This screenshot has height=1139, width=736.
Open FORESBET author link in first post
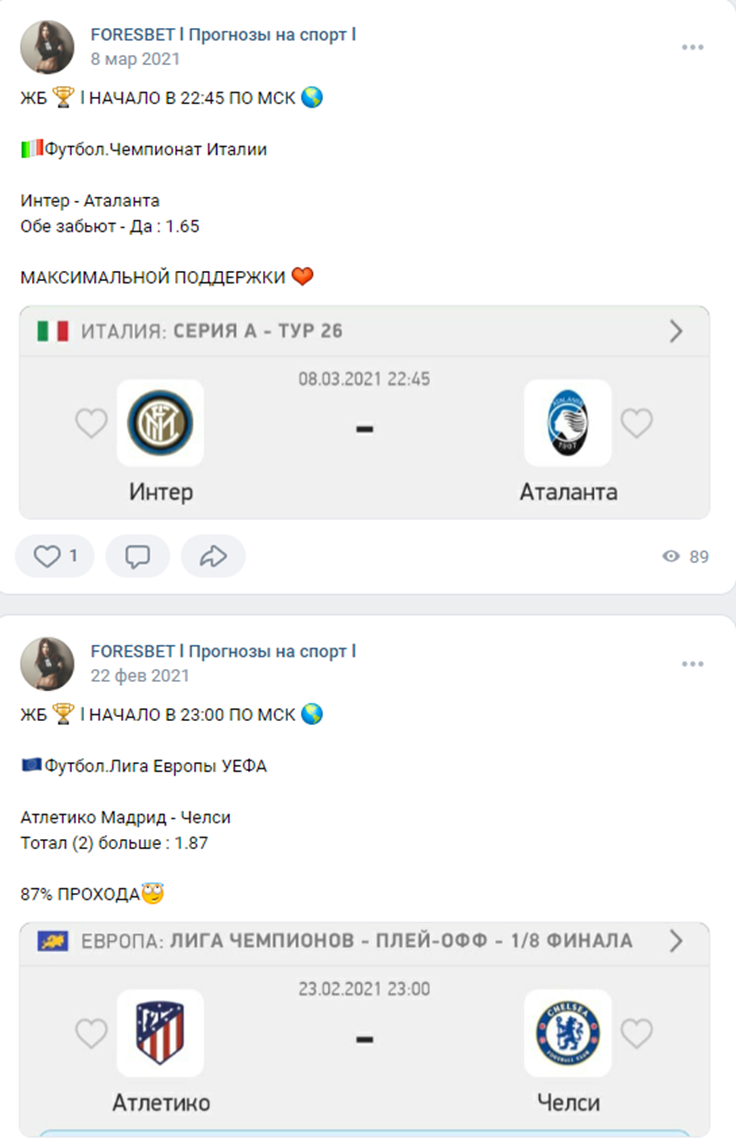click(x=223, y=35)
